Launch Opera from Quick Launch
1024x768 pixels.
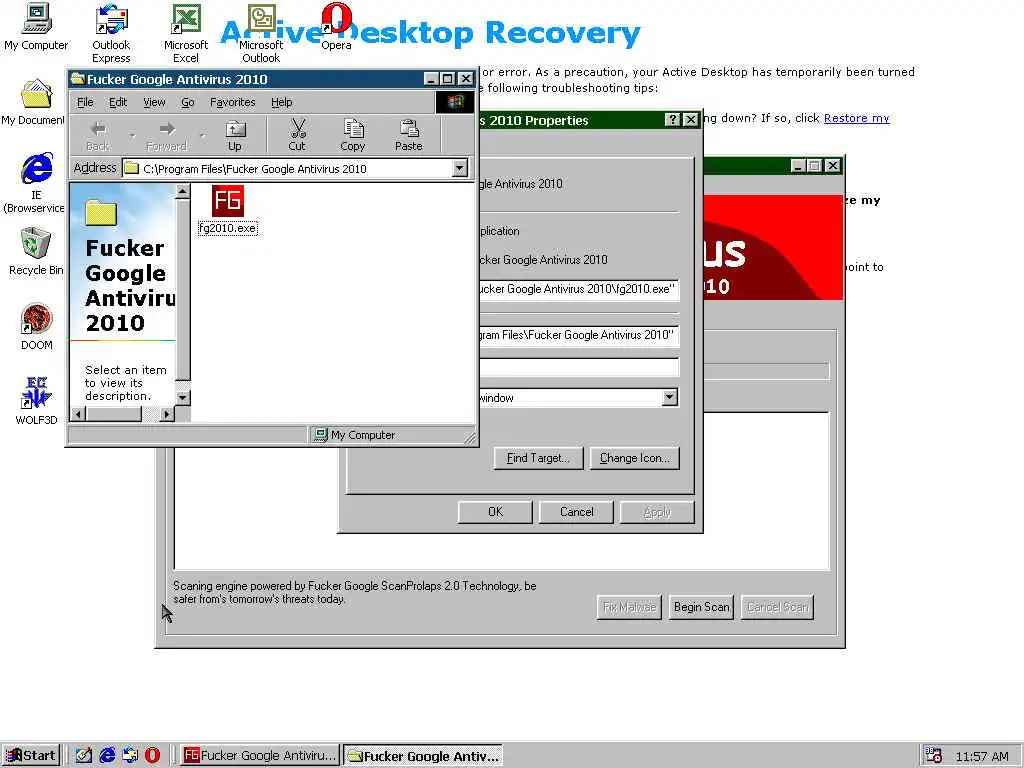(x=152, y=756)
